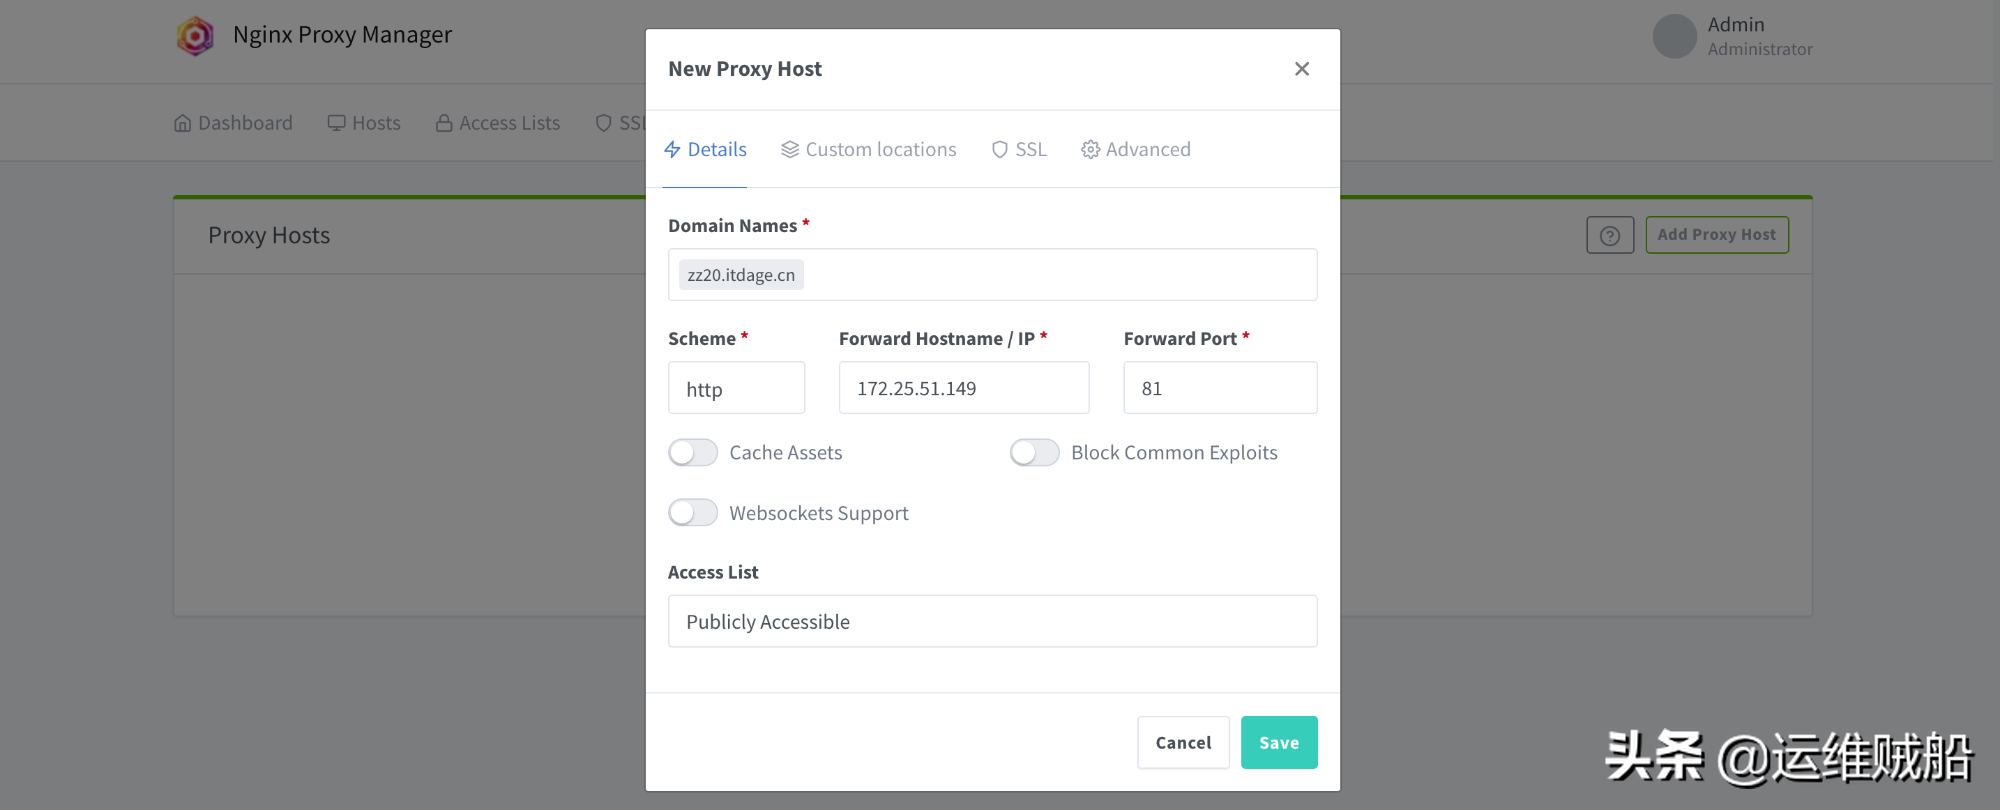Image resolution: width=2000 pixels, height=810 pixels.
Task: Open the Scheme dropdown showing http
Action: click(x=737, y=388)
